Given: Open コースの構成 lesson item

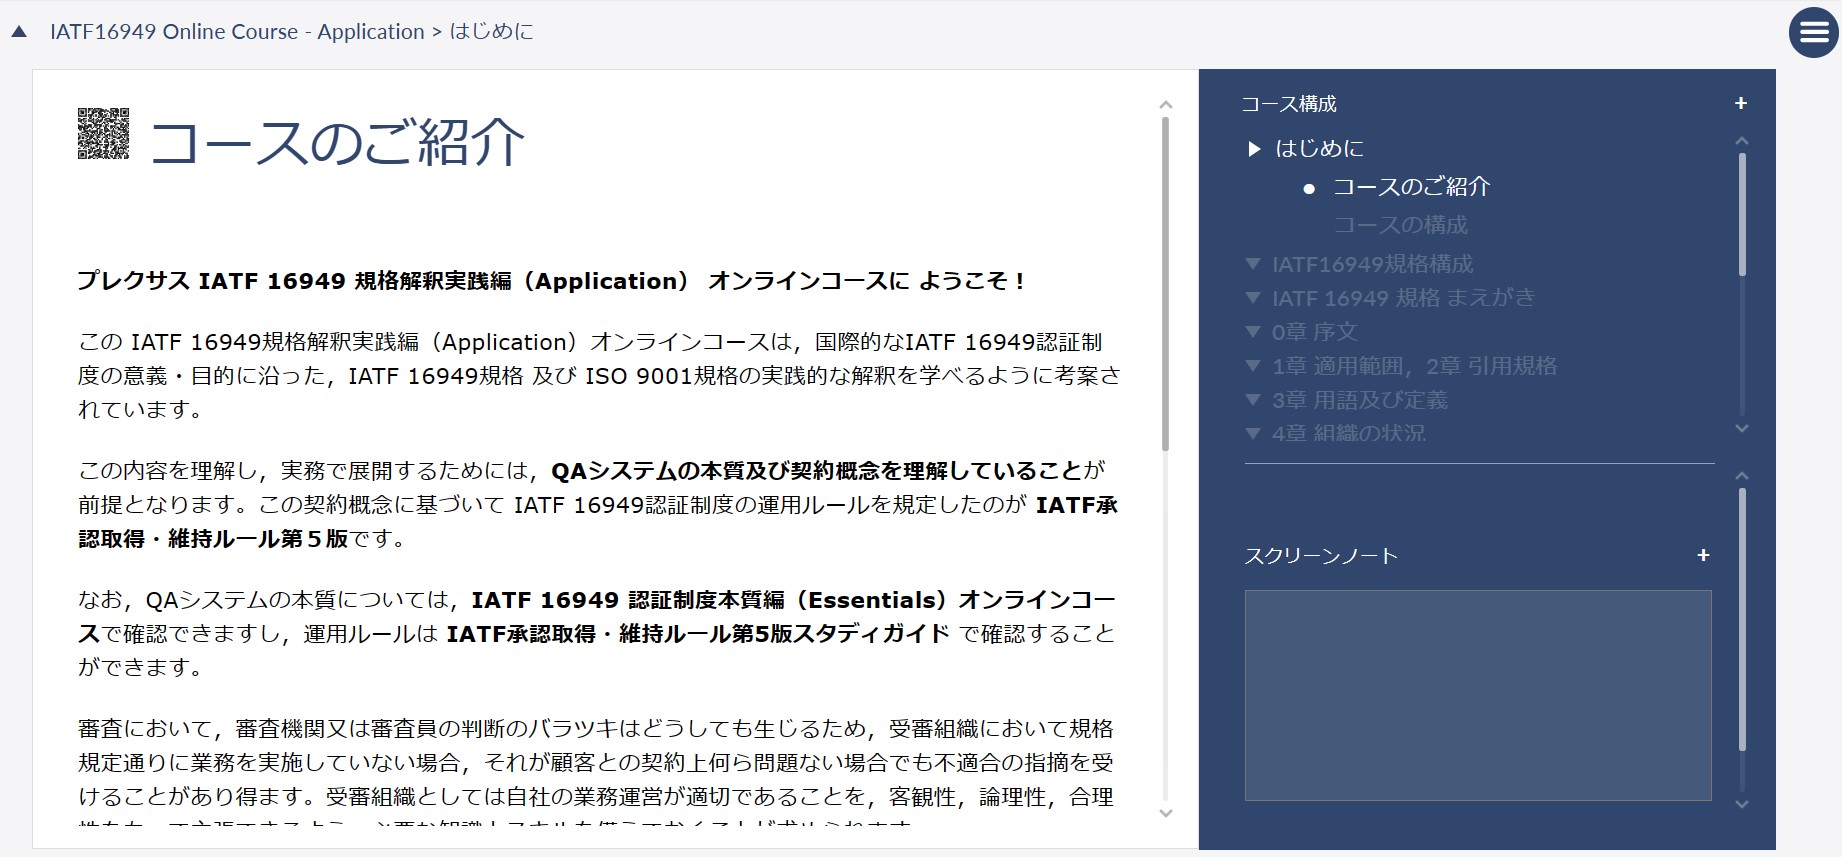Looking at the screenshot, I should coord(1400,225).
